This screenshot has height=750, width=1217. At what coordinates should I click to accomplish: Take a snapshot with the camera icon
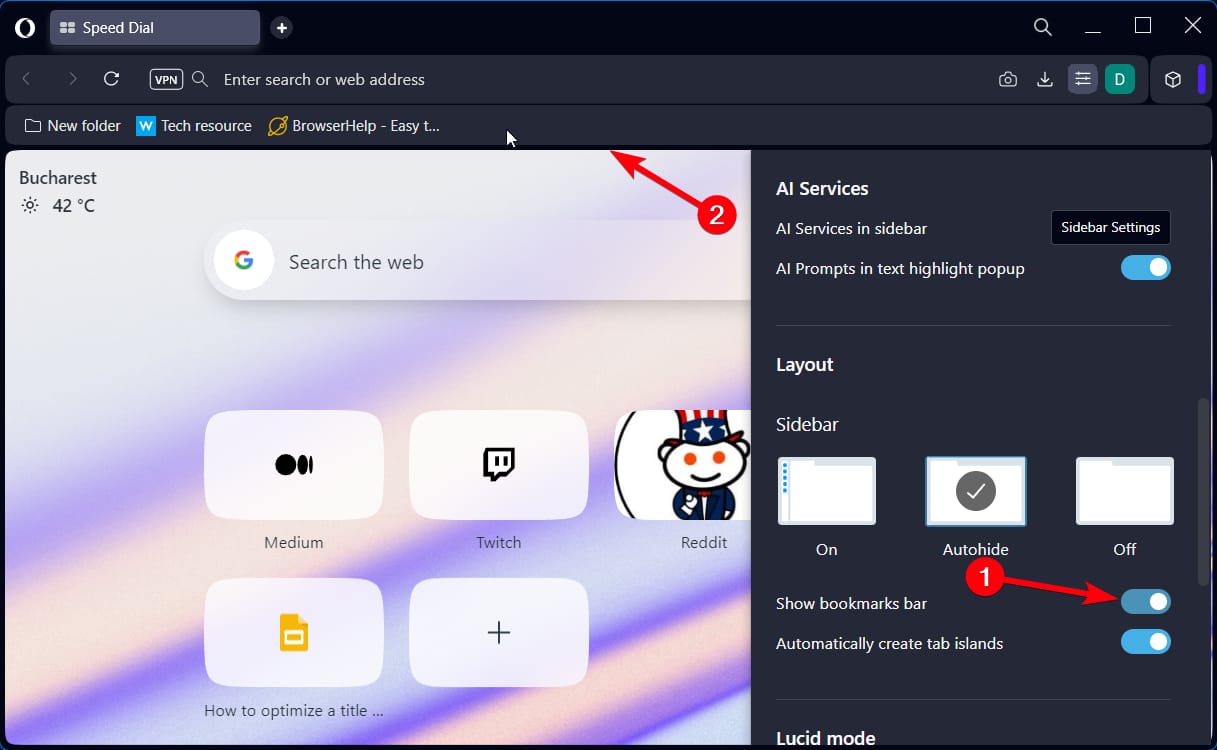(1008, 79)
